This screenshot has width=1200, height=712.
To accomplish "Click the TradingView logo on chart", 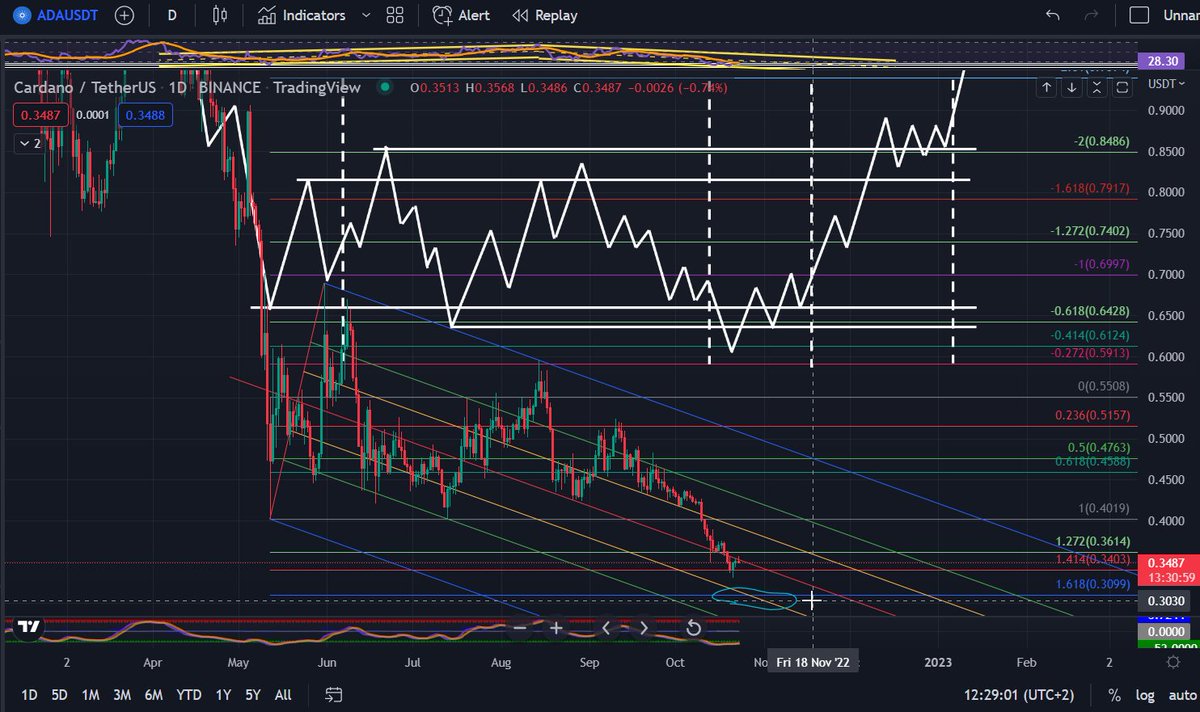I will (29, 628).
